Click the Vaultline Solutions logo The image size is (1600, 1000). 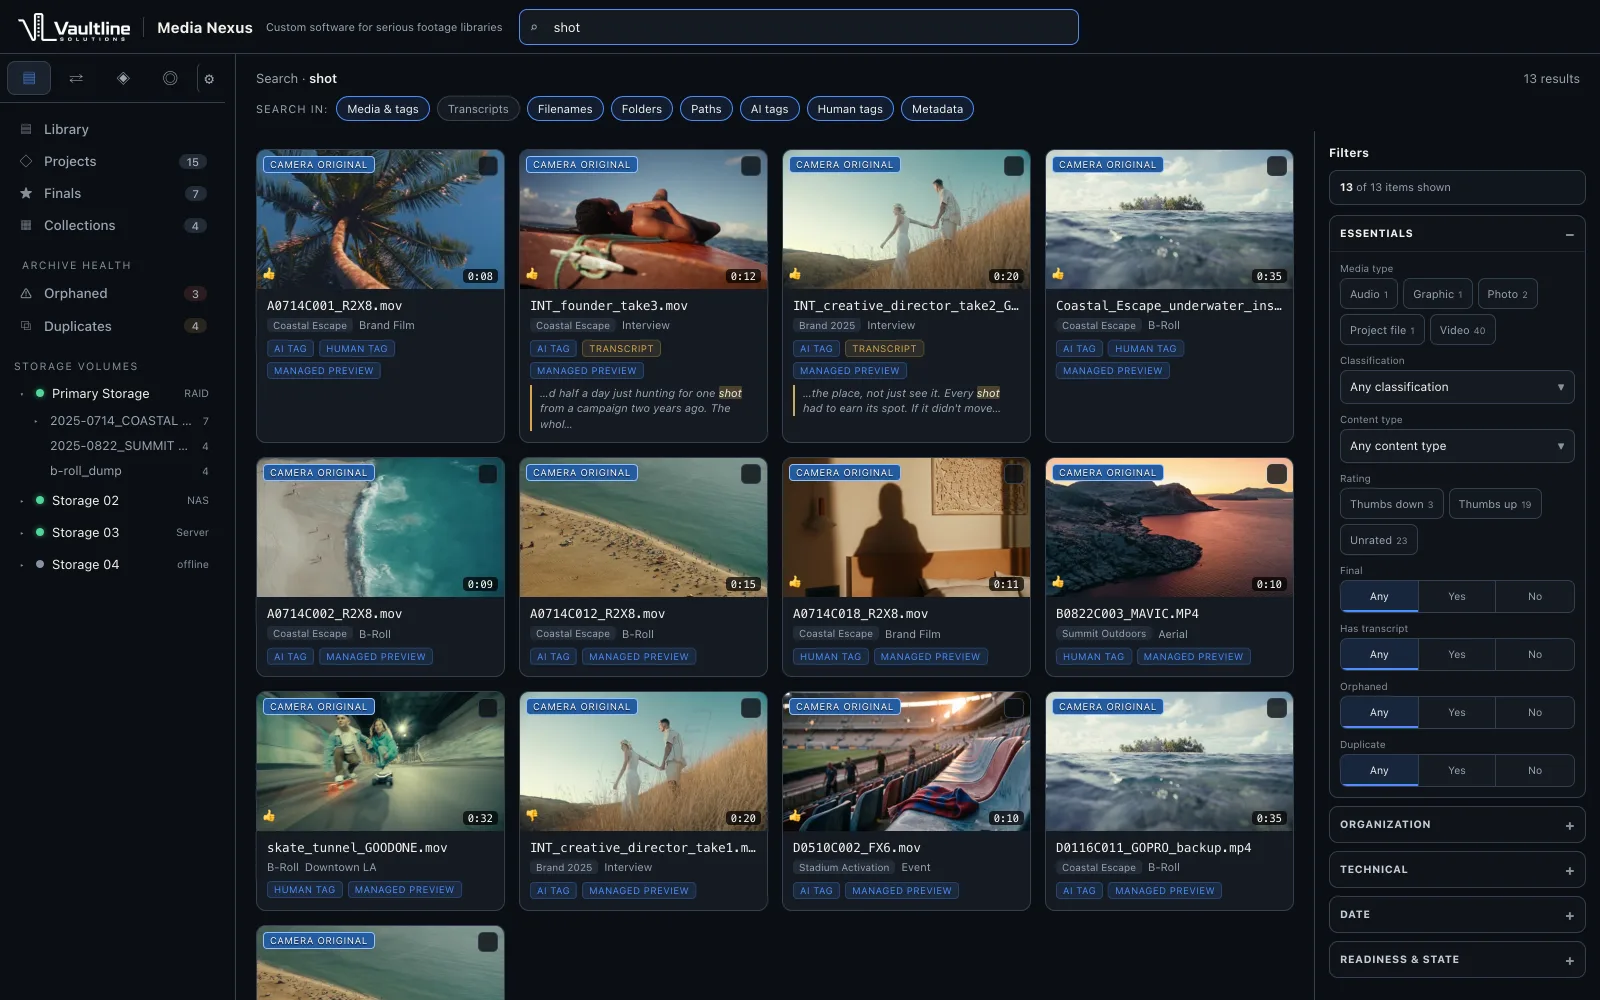click(75, 27)
